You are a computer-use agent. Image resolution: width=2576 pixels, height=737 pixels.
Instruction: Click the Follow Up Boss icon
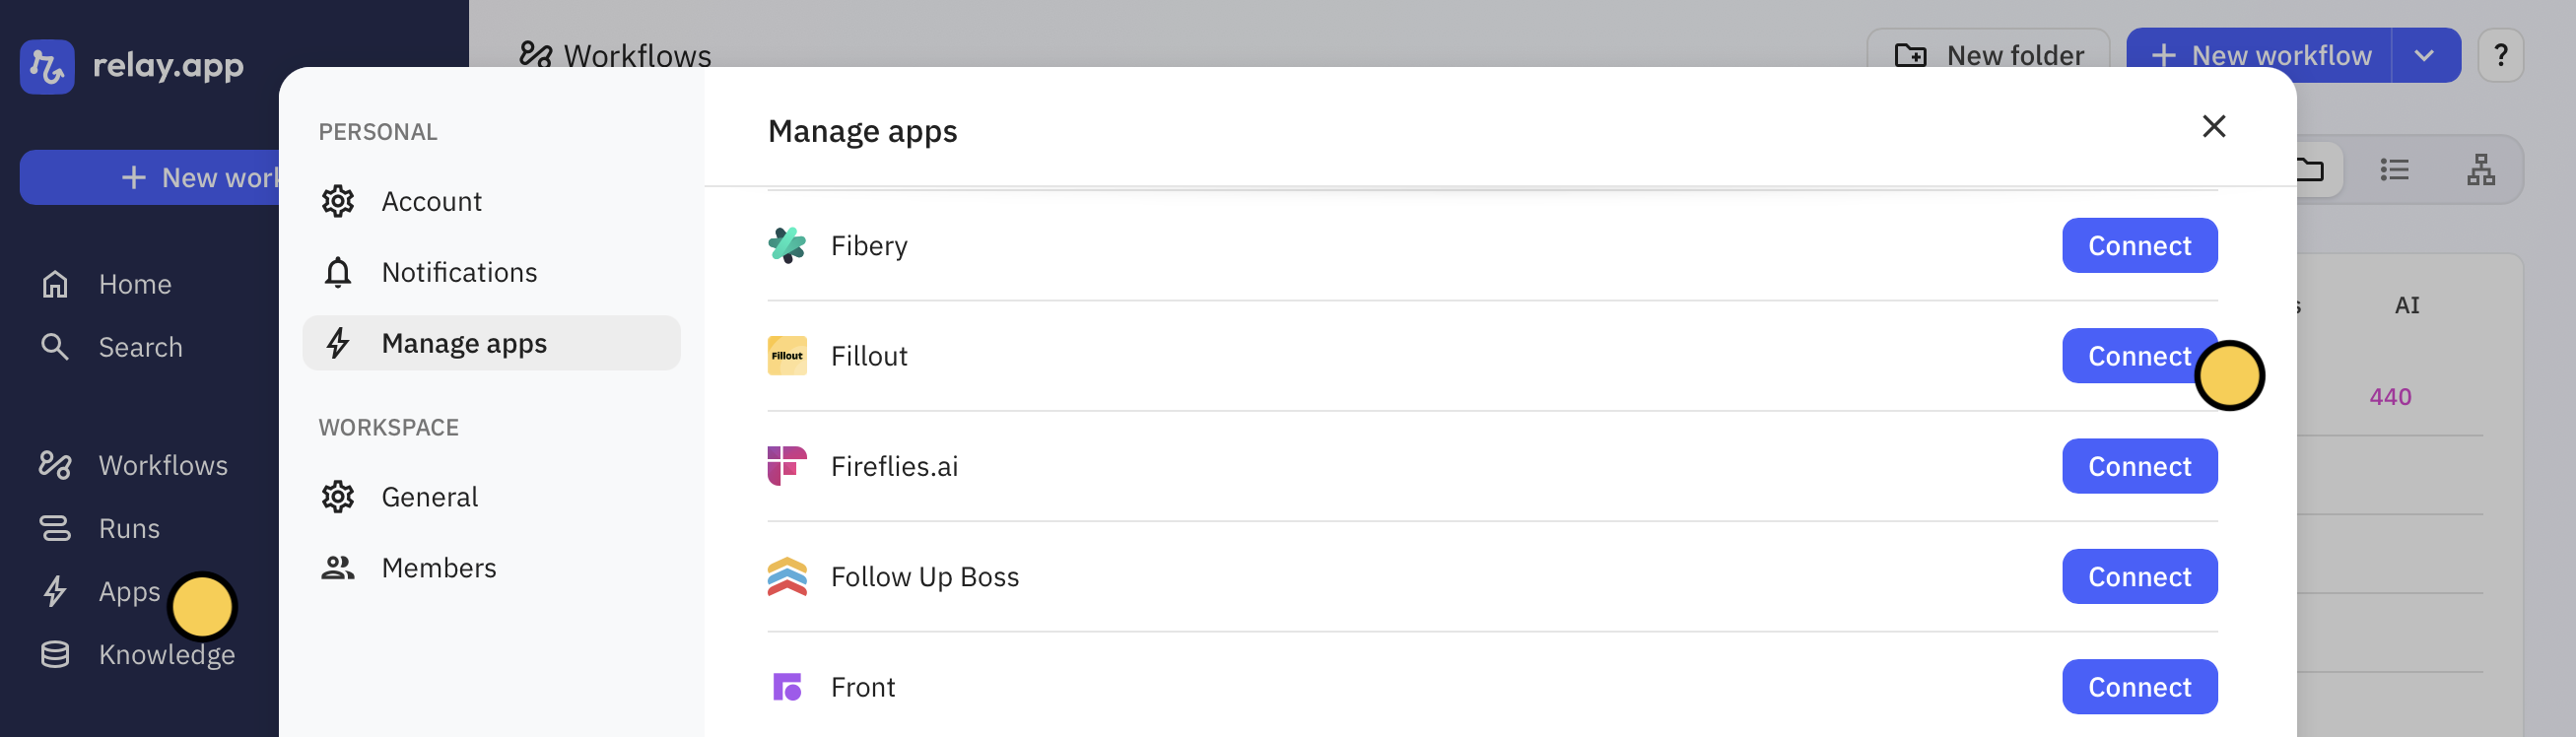[x=787, y=577]
